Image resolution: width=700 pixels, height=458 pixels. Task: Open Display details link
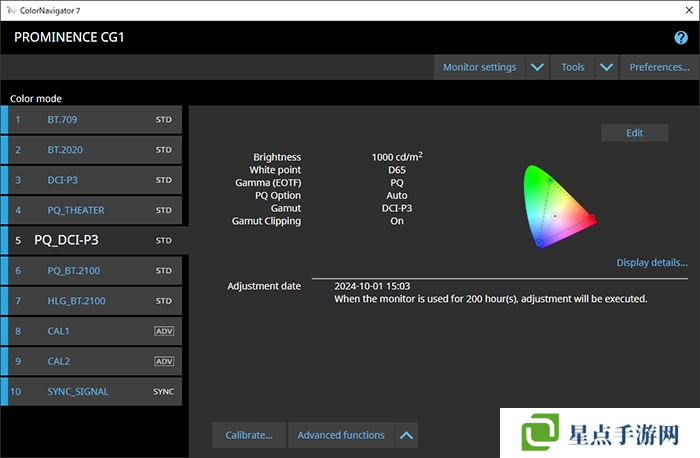(x=651, y=263)
